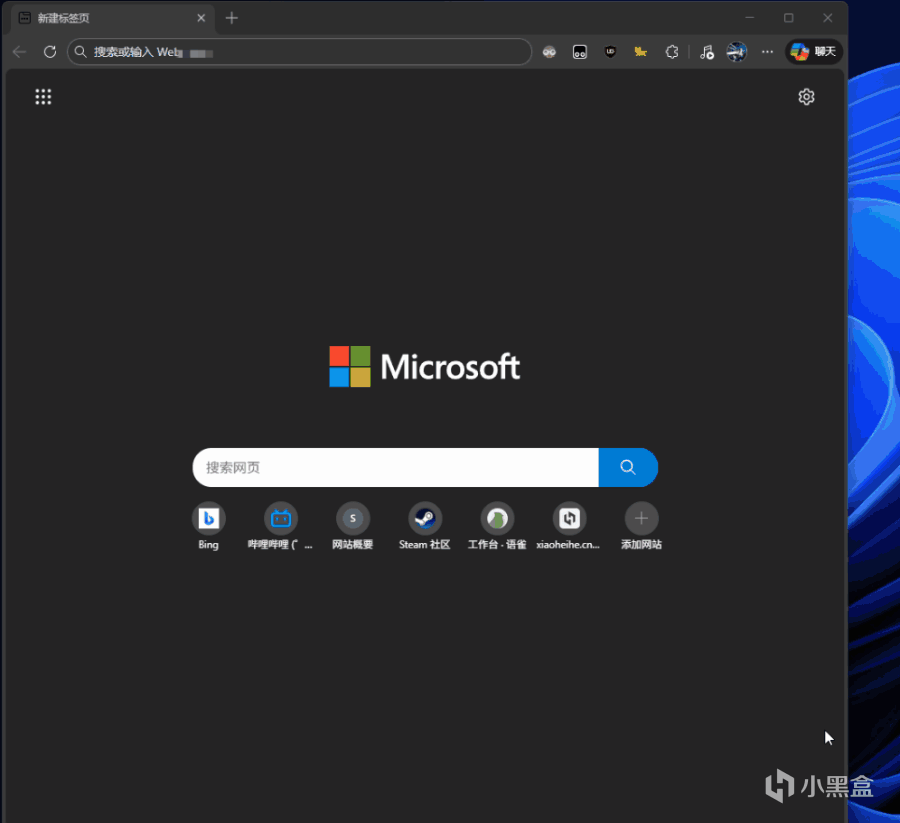
Task: Open the apps grid launcher
Action: (43, 97)
